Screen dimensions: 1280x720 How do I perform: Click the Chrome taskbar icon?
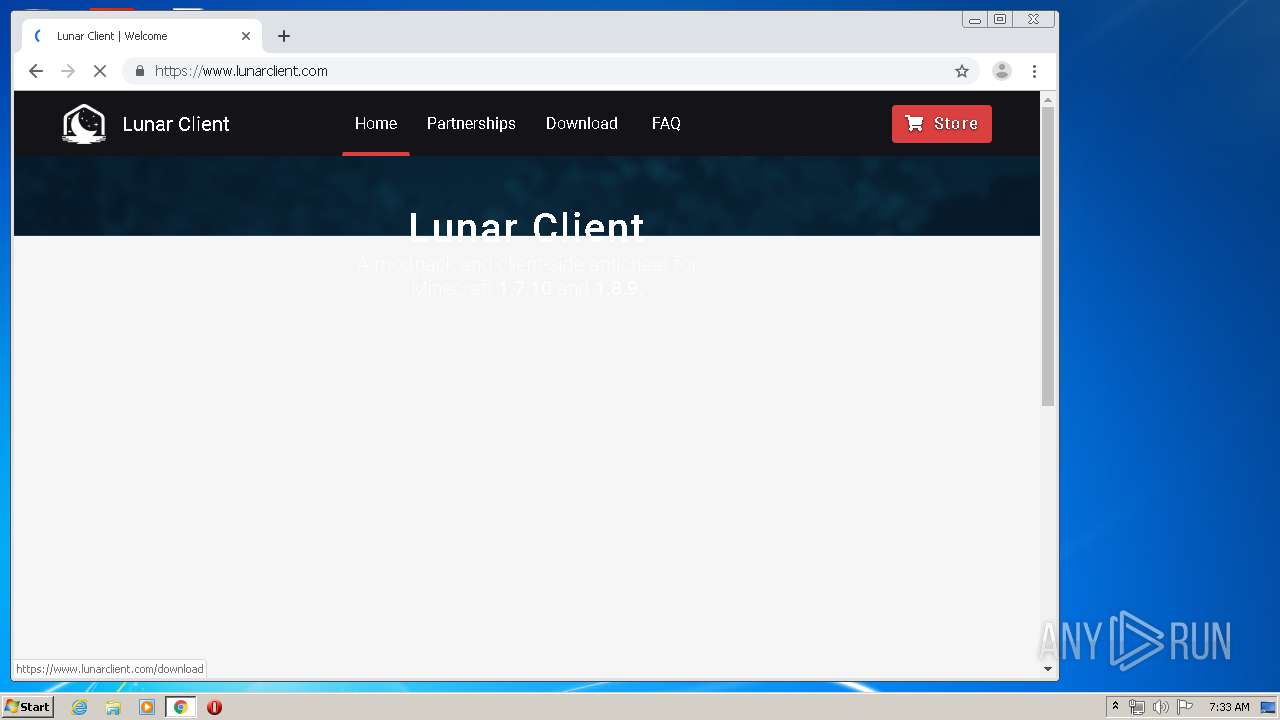pyautogui.click(x=181, y=707)
